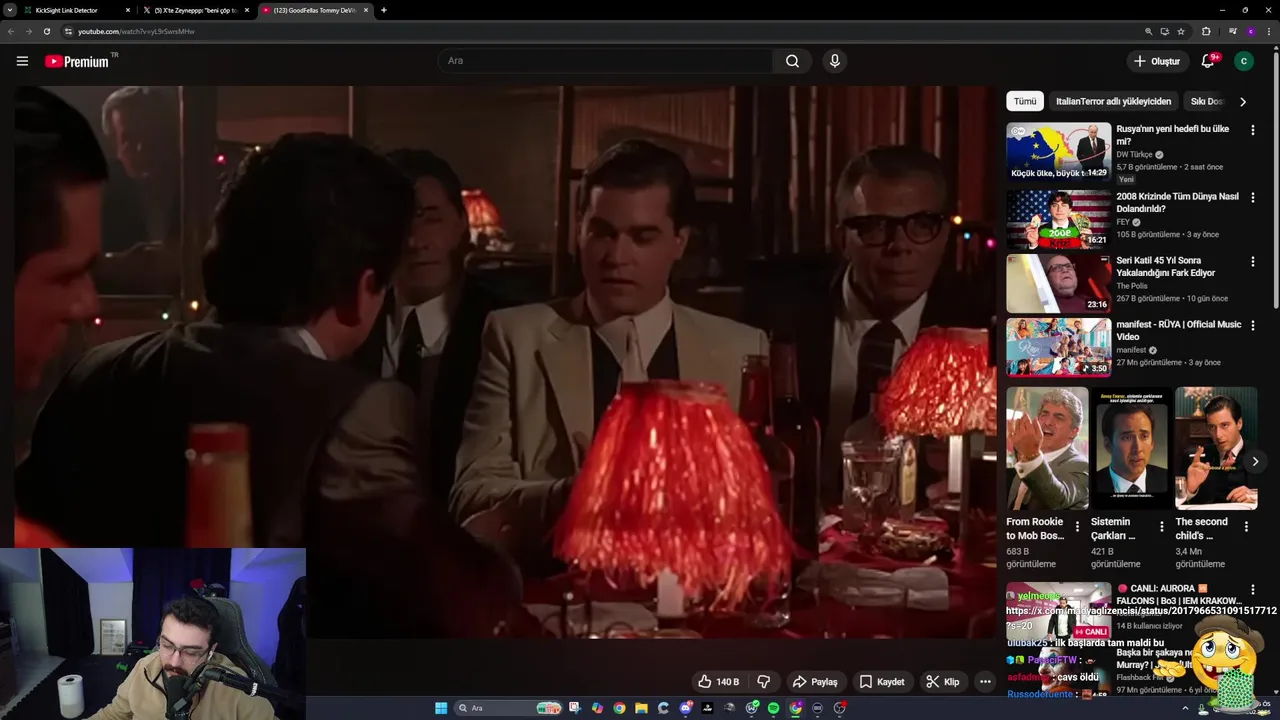The height and width of the screenshot is (720, 1280).
Task: Open a new browser tab
Action: pos(384,10)
